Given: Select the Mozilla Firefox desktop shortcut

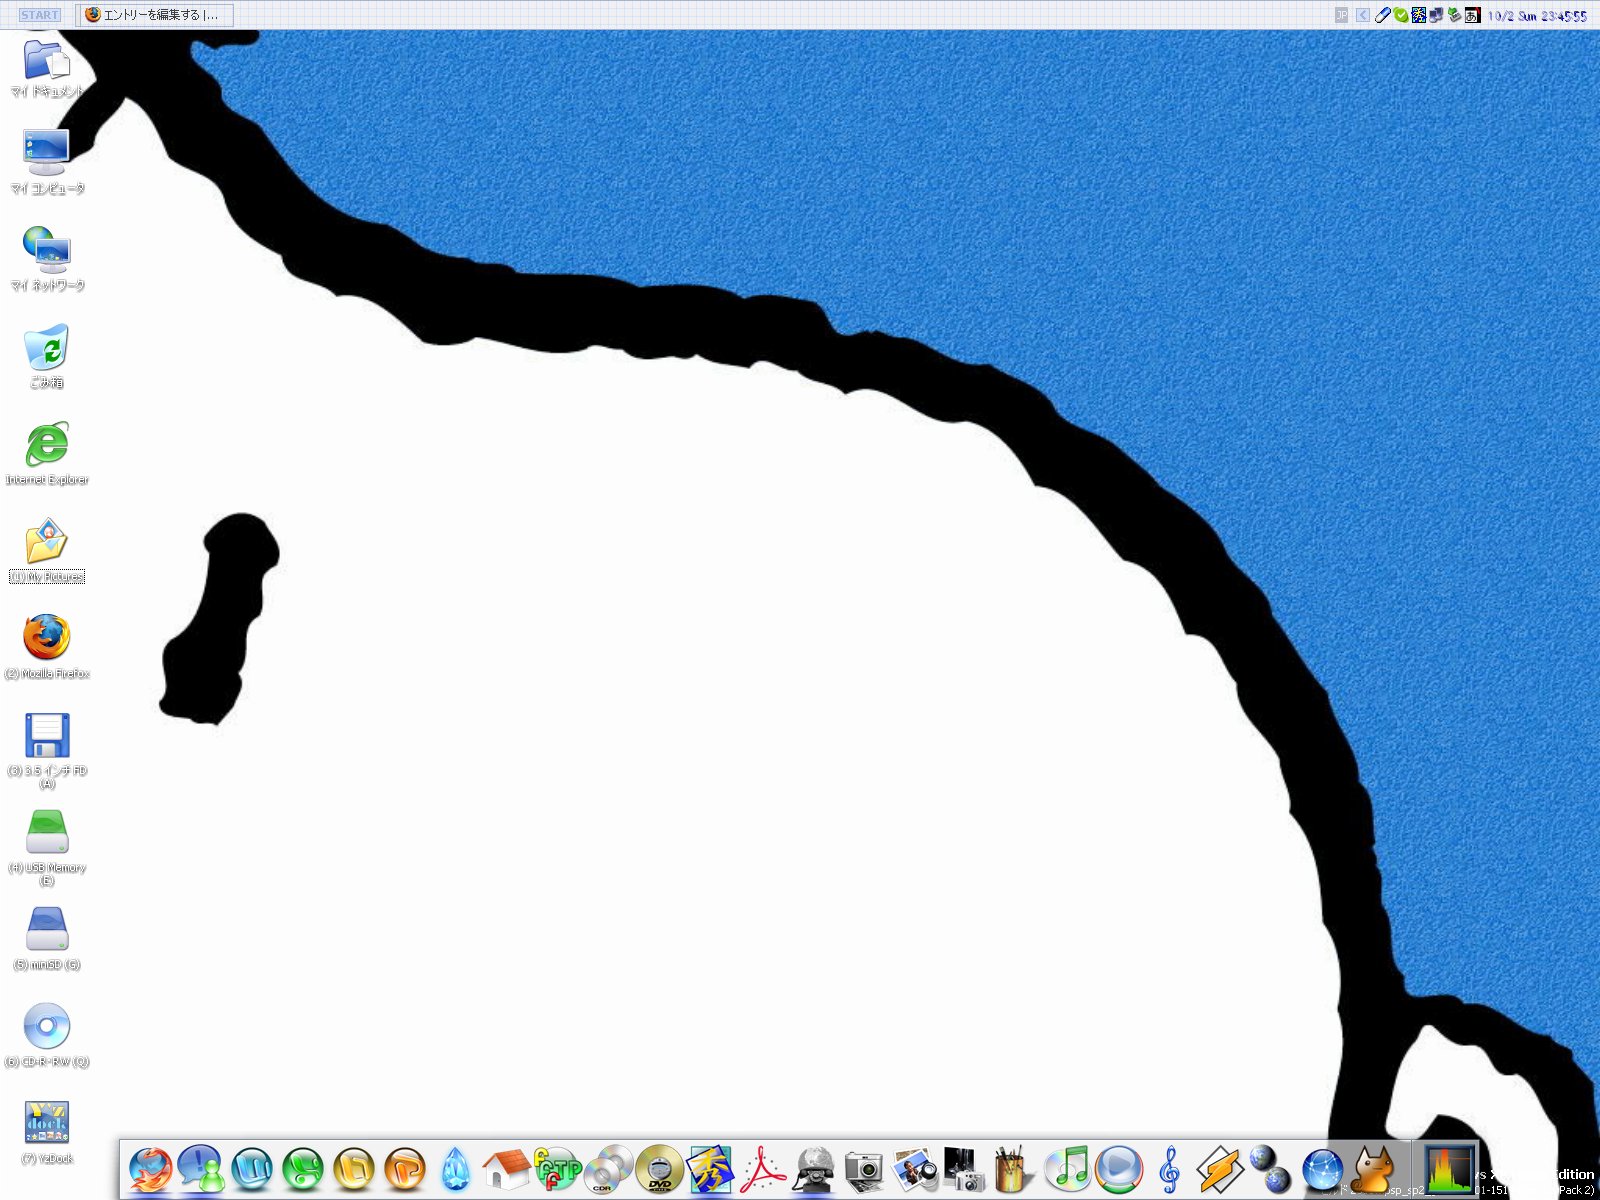Looking at the screenshot, I should 46,640.
